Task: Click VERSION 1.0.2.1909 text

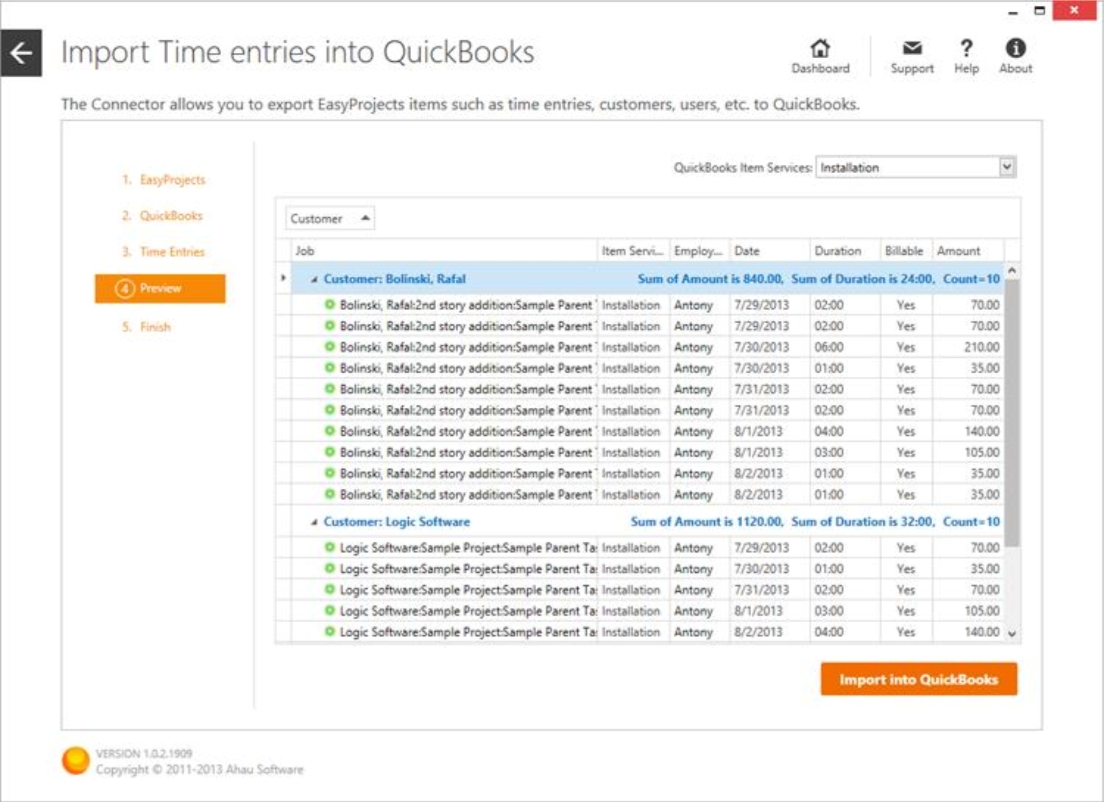Action: point(144,753)
